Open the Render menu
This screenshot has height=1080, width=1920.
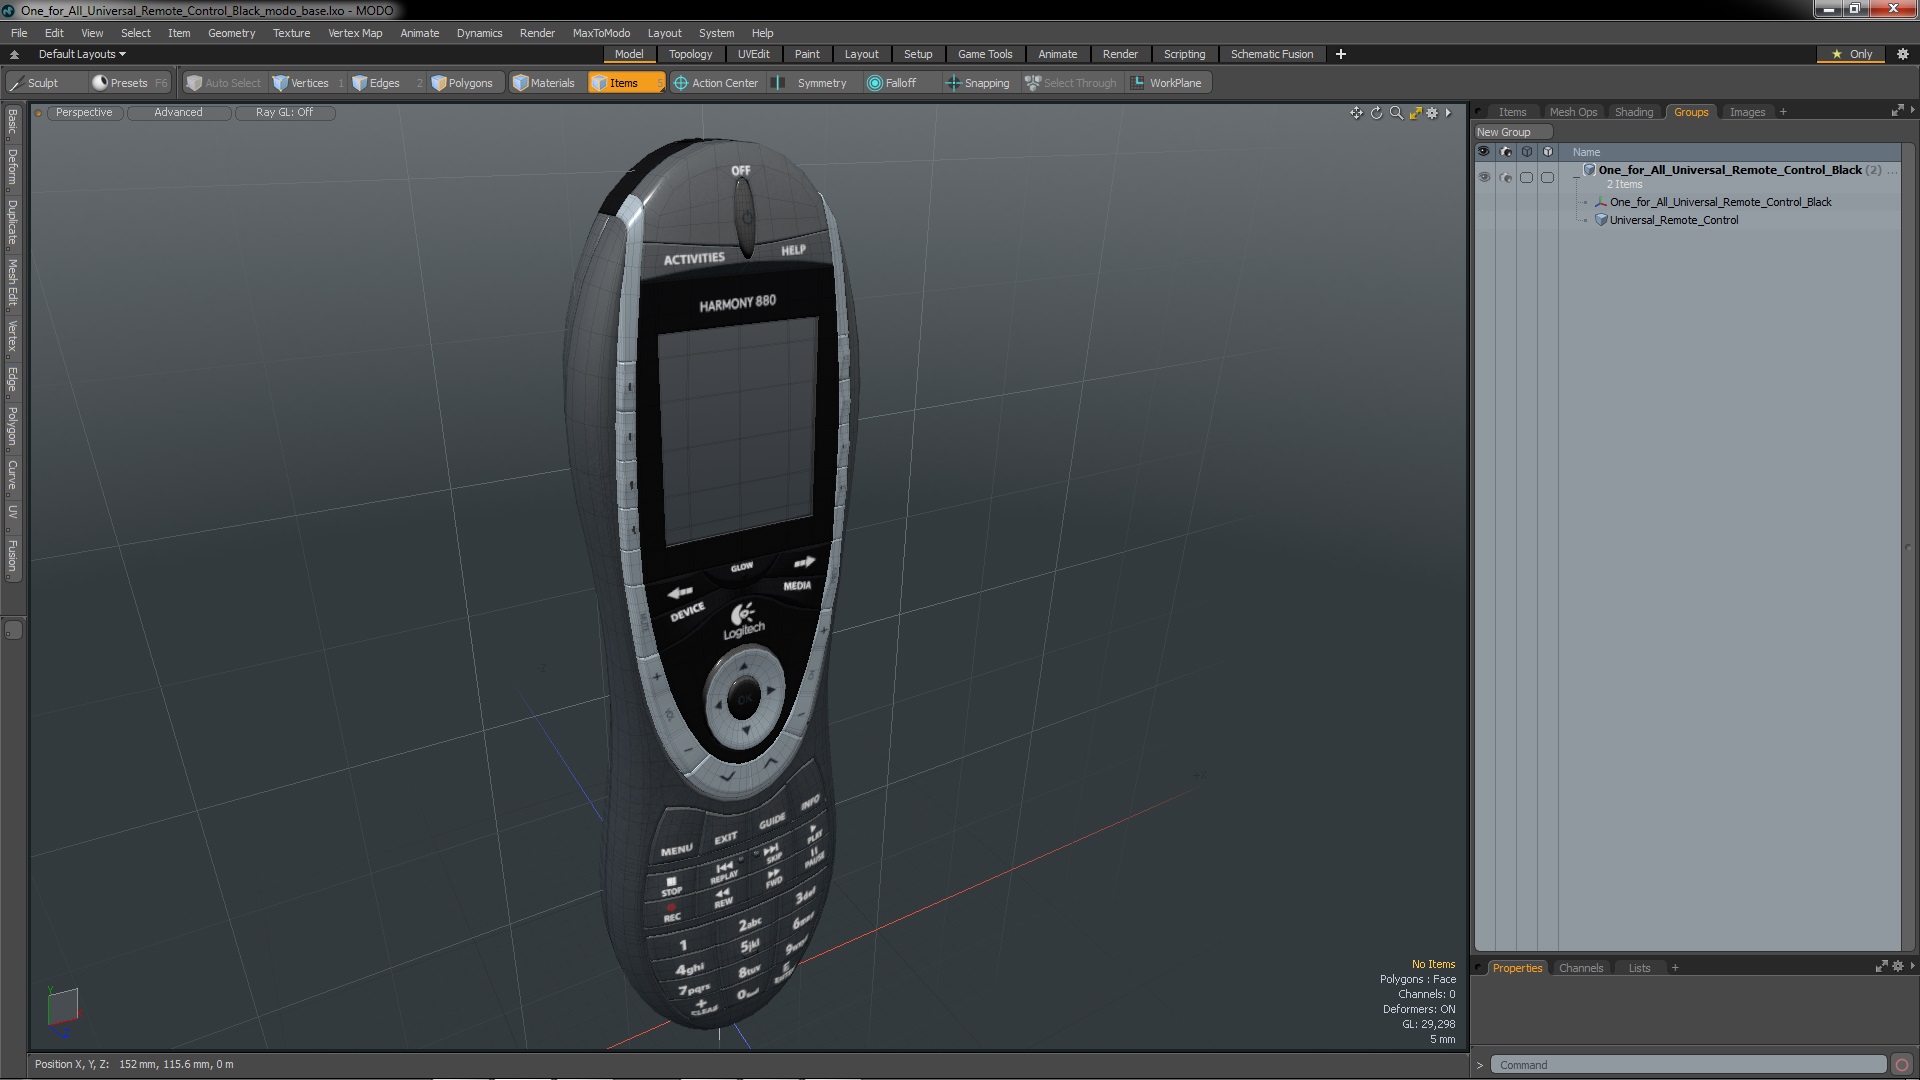click(x=537, y=32)
